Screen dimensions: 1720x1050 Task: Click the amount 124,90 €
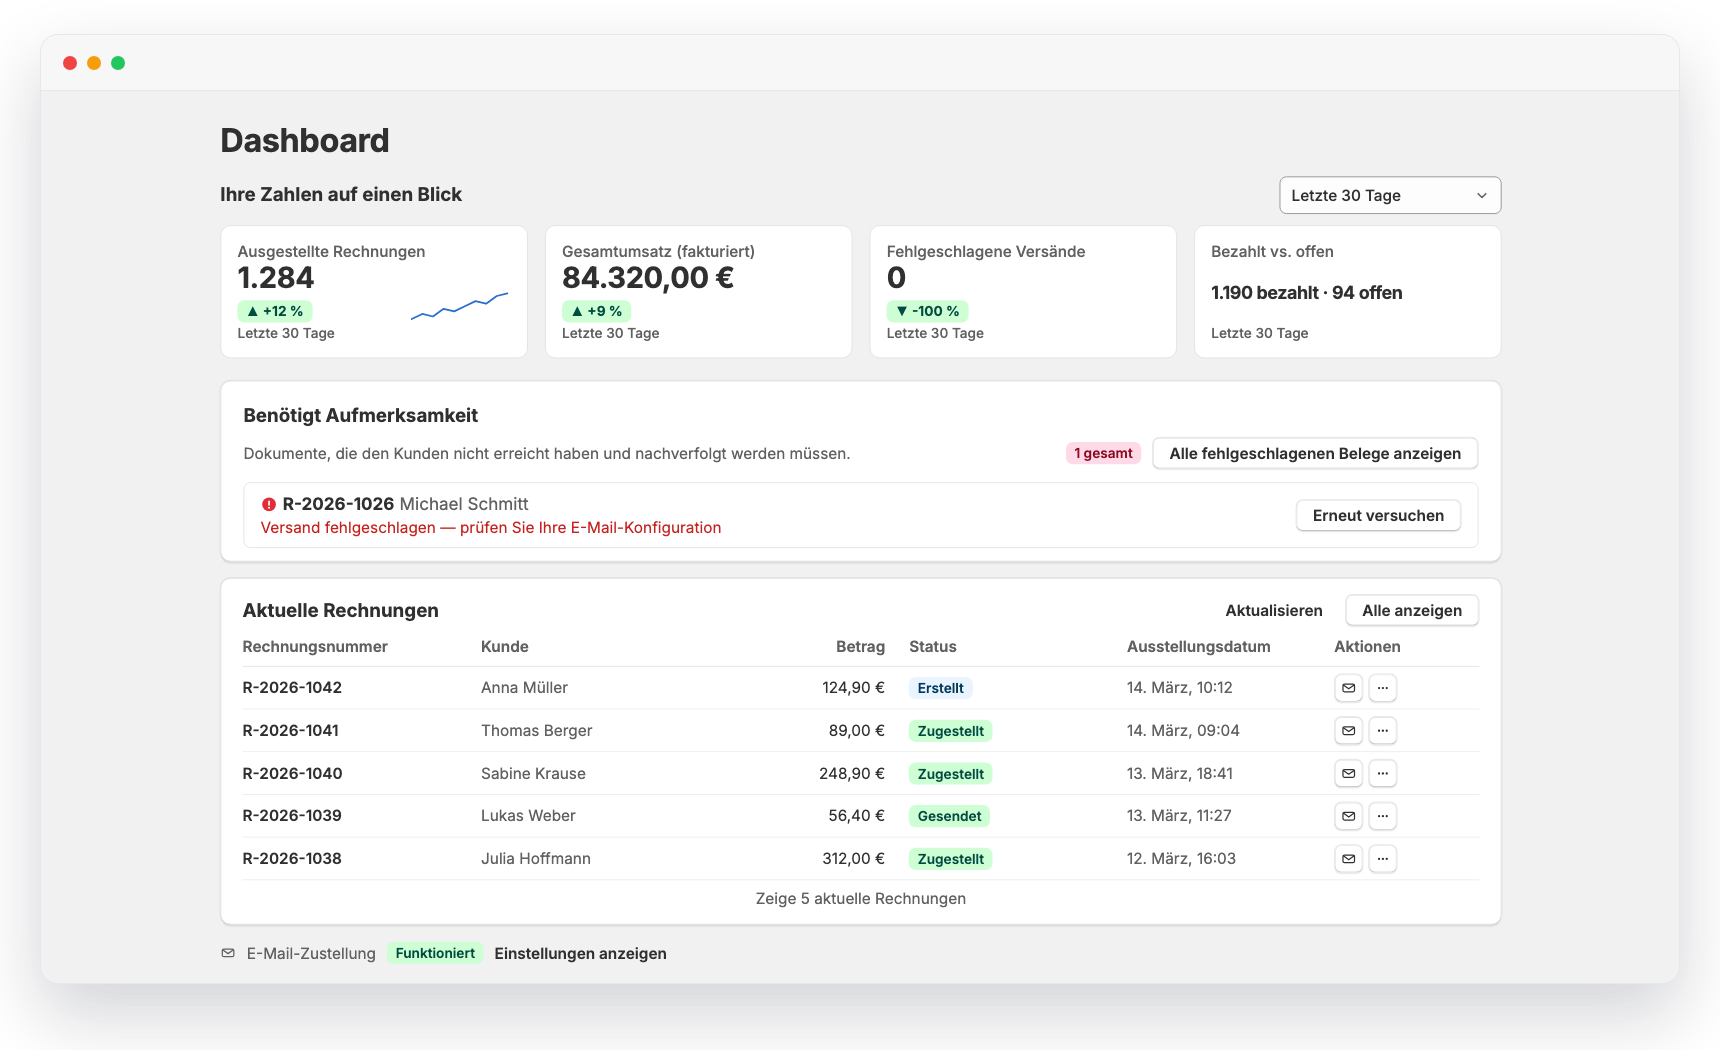(x=853, y=688)
